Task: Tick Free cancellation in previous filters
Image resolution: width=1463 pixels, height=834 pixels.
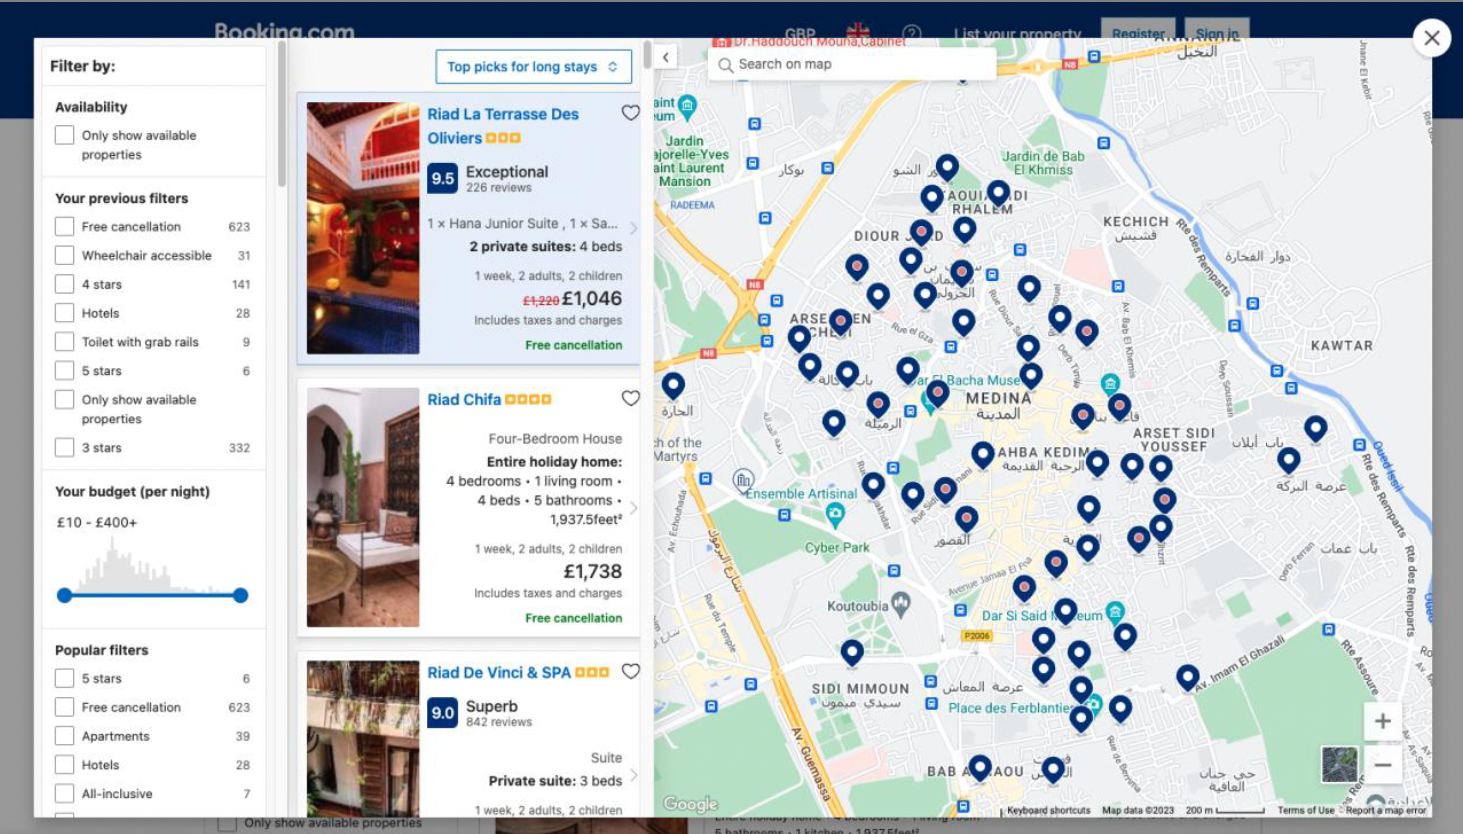Action: [x=64, y=226]
